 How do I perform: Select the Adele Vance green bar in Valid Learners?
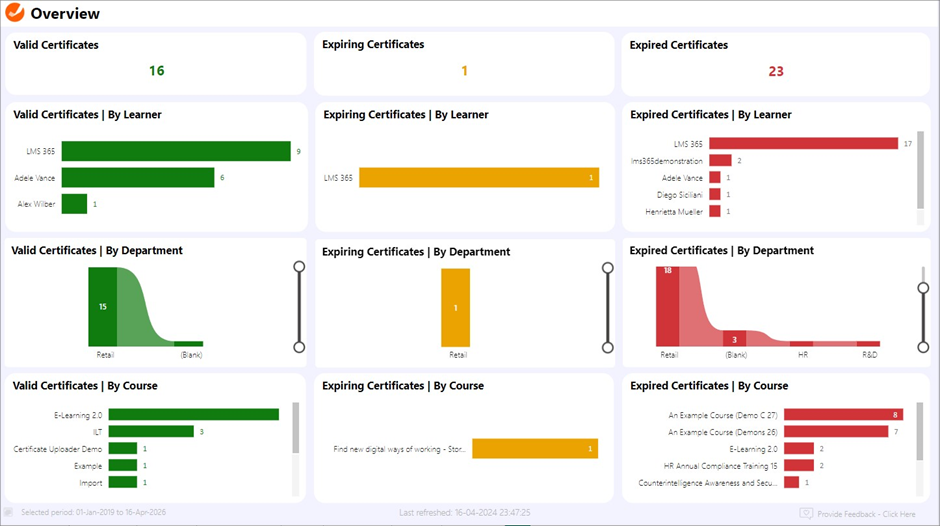tap(138, 177)
